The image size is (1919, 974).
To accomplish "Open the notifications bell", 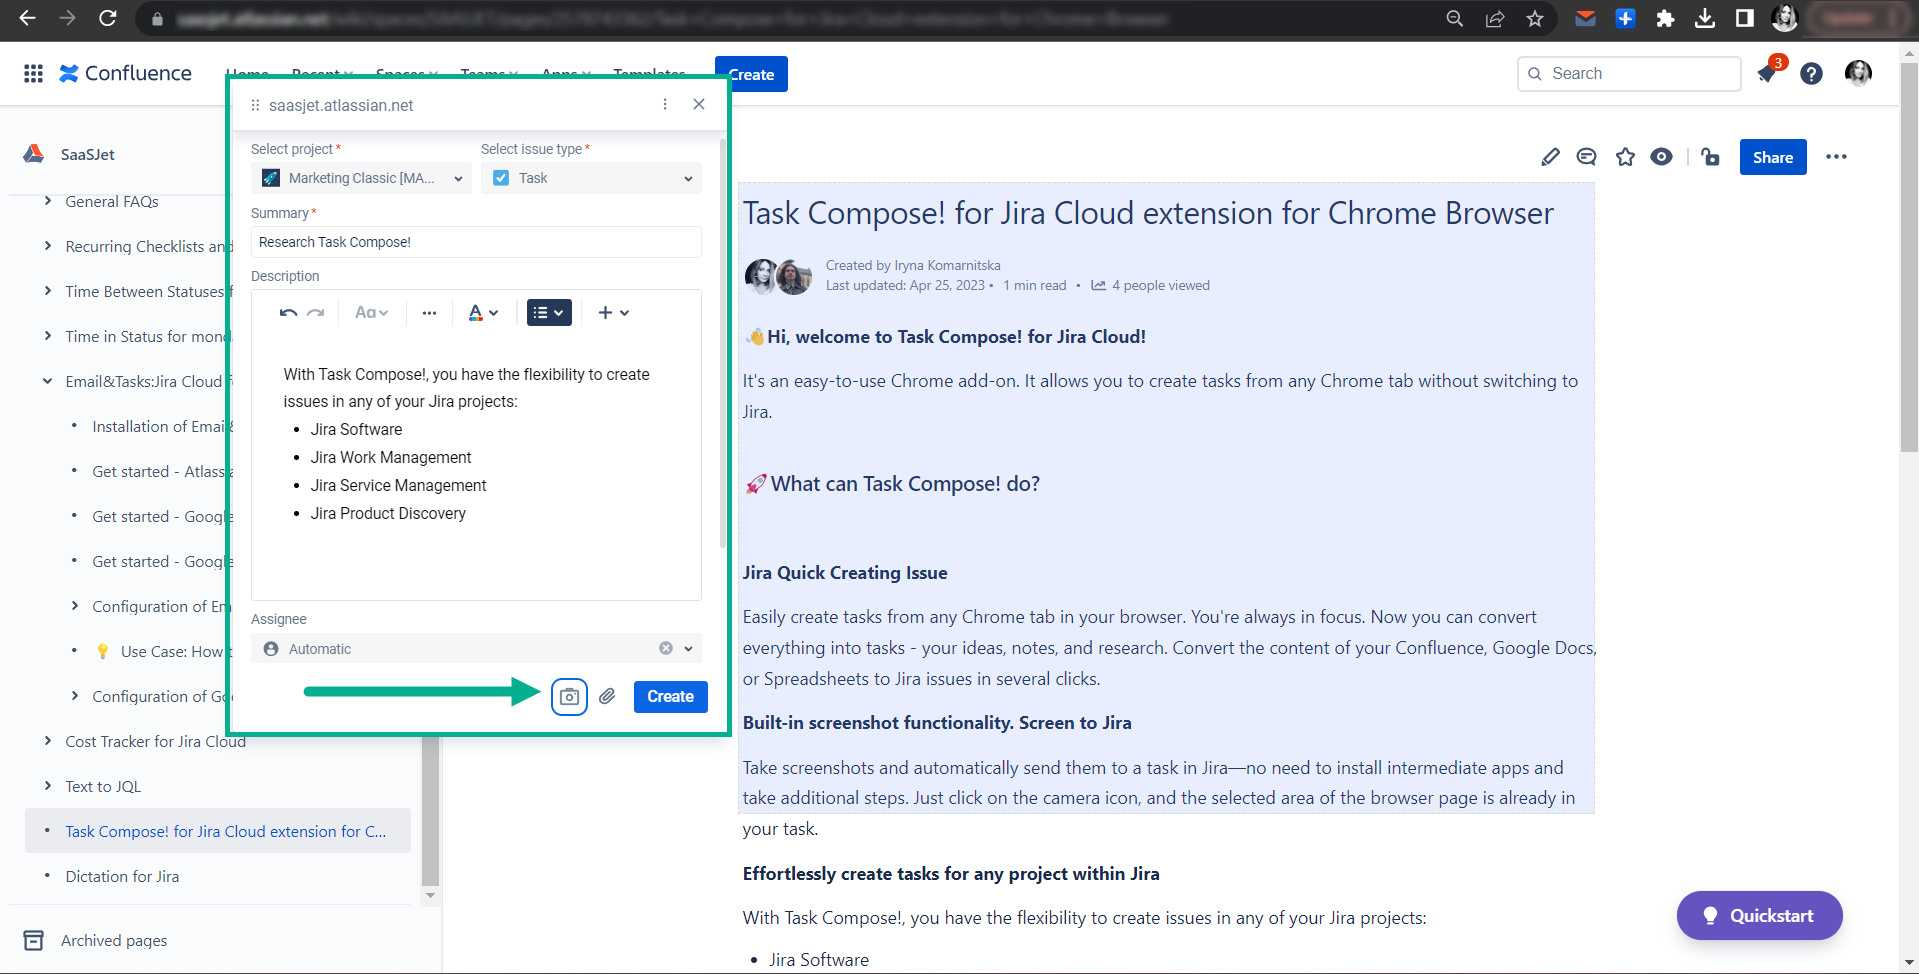I will (x=1766, y=73).
